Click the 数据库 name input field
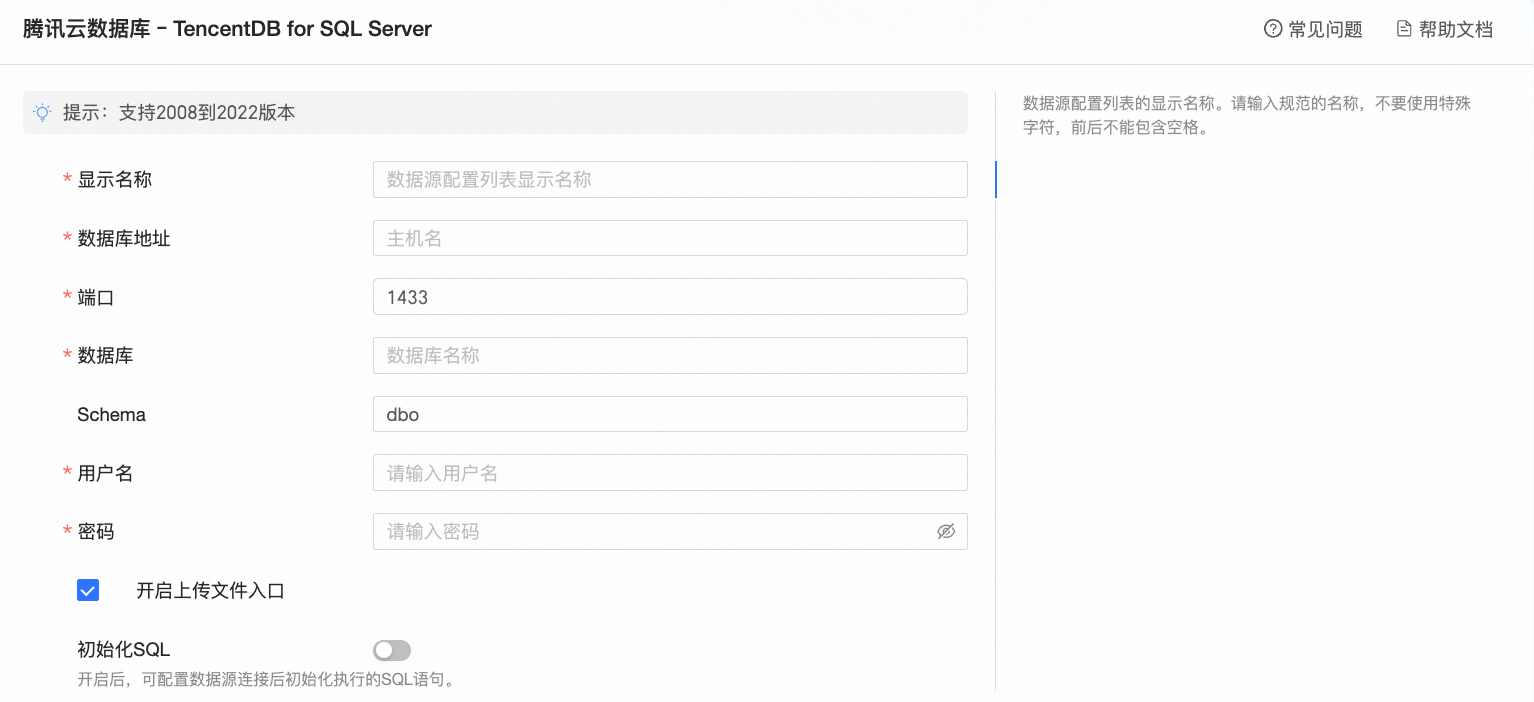 (670, 355)
